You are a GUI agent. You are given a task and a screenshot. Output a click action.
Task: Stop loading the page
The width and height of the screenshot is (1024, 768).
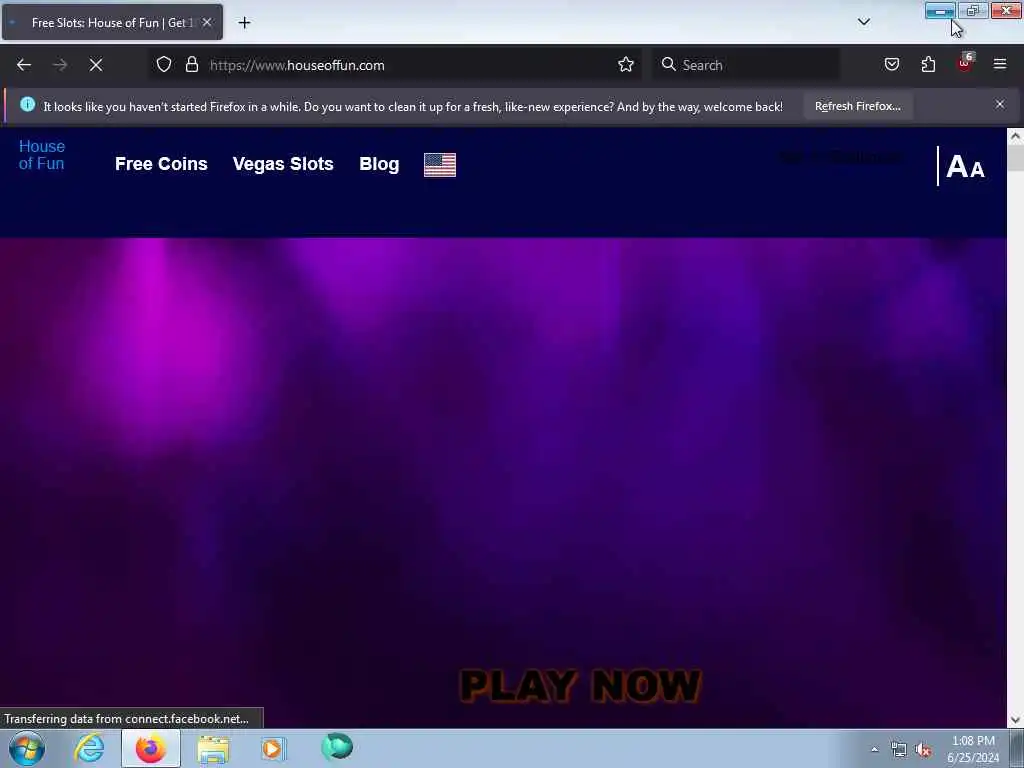pos(96,65)
